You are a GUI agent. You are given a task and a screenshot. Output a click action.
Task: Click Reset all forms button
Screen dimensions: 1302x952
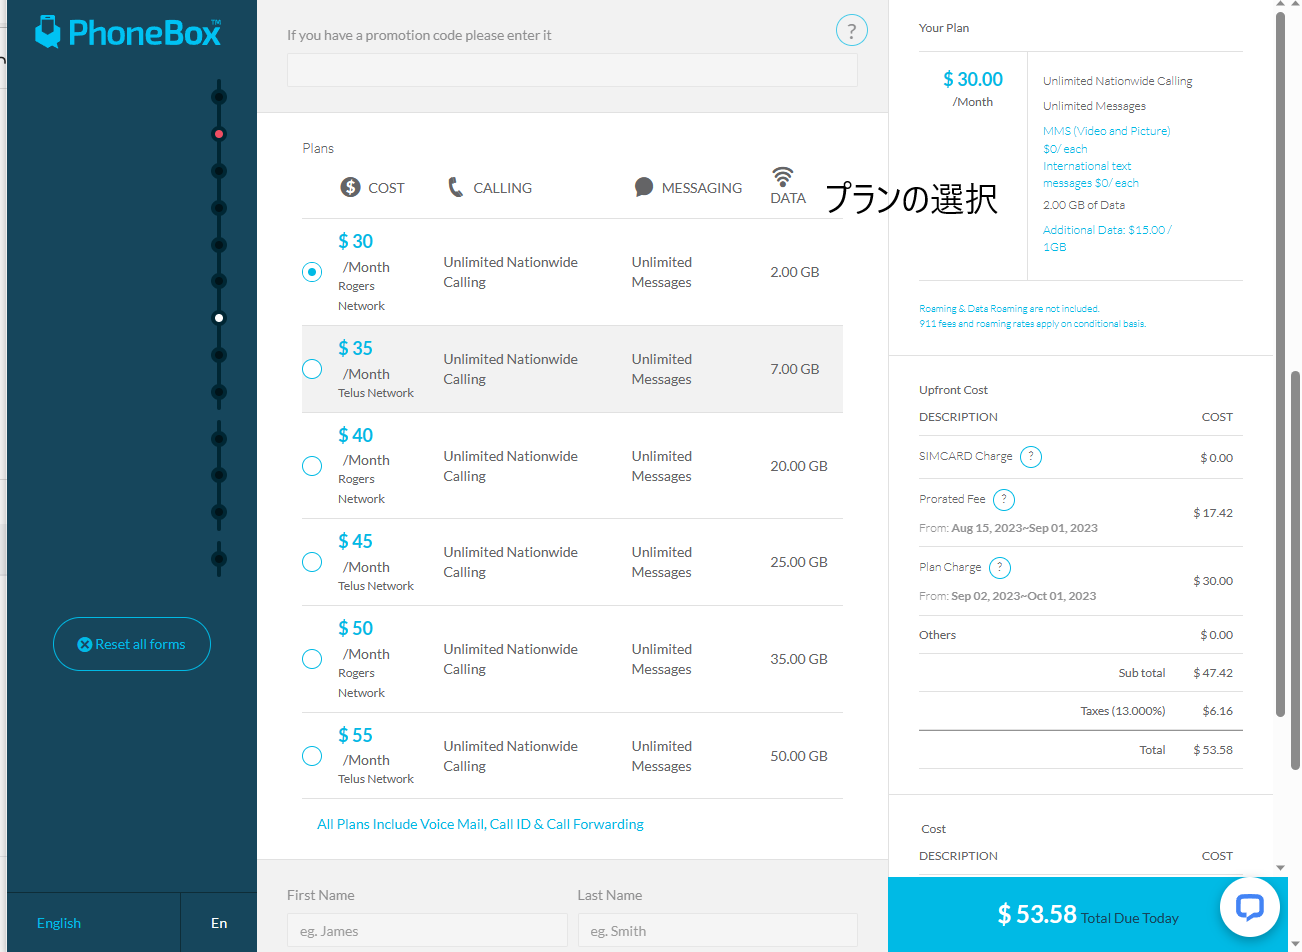click(x=132, y=644)
